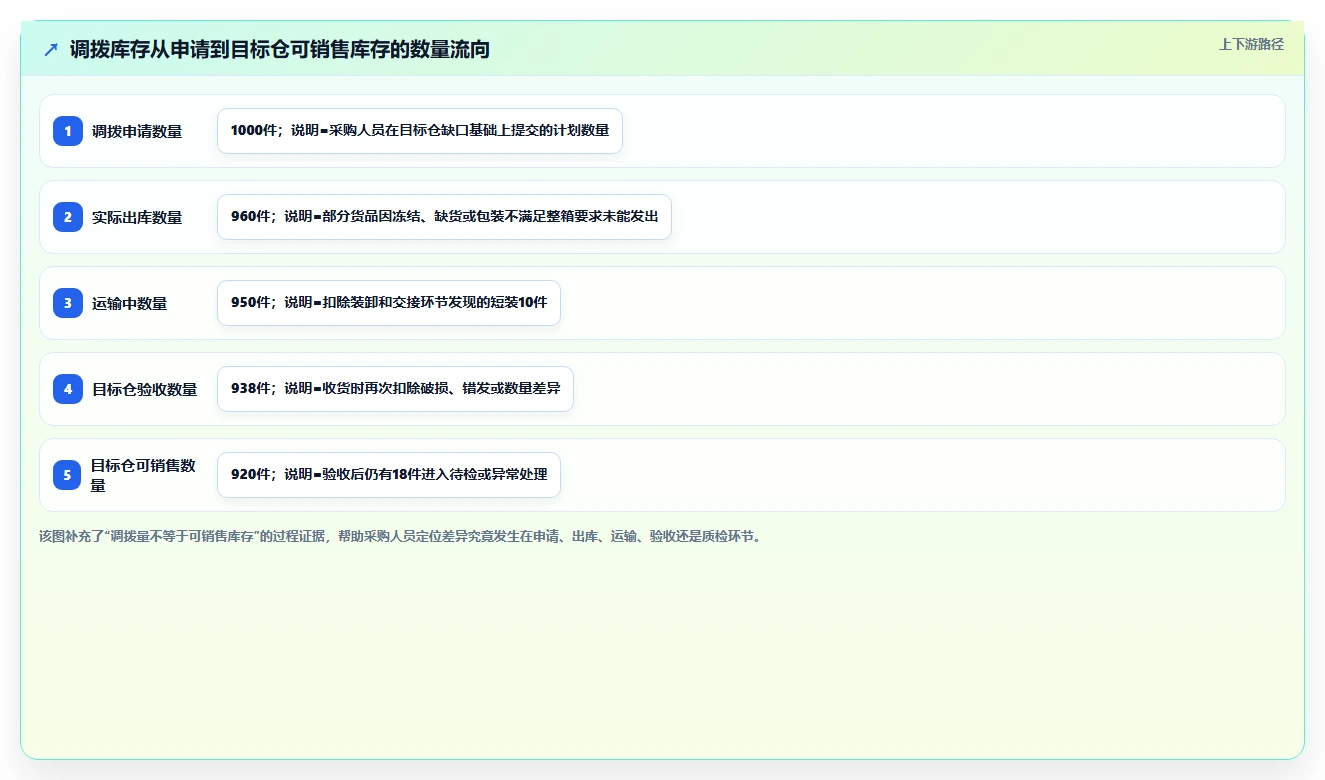Viewport: 1325px width, 780px height.
Task: Open the 938件 acceptance description box
Action: [395, 389]
